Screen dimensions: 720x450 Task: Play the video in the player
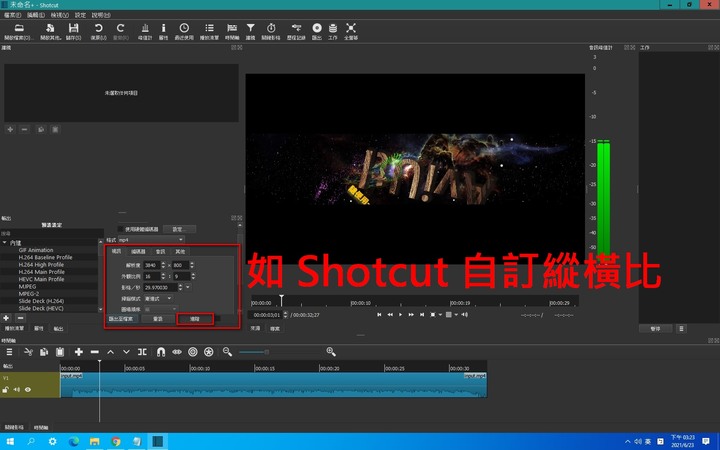[400, 315]
